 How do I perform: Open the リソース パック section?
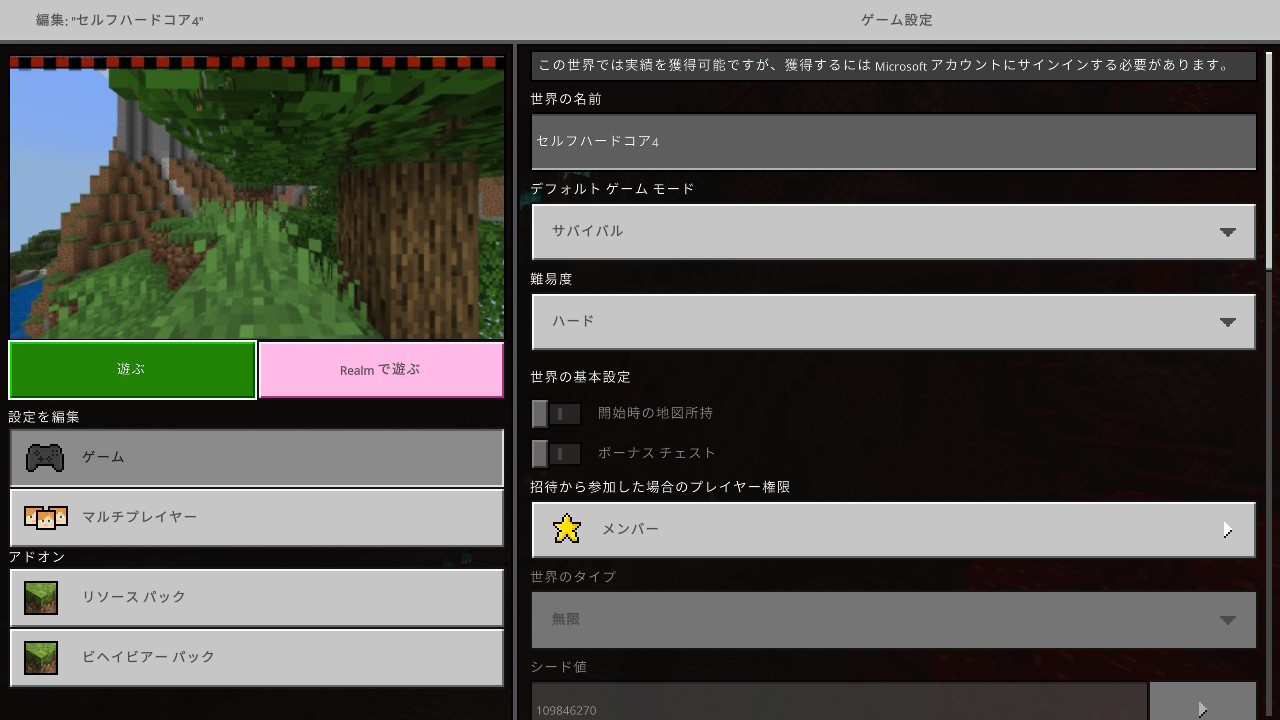(x=257, y=598)
